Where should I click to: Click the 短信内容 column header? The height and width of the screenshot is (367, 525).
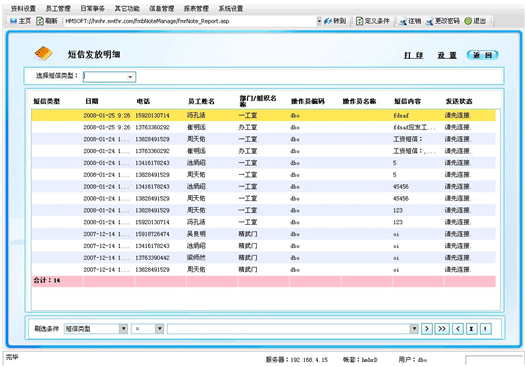pos(407,101)
